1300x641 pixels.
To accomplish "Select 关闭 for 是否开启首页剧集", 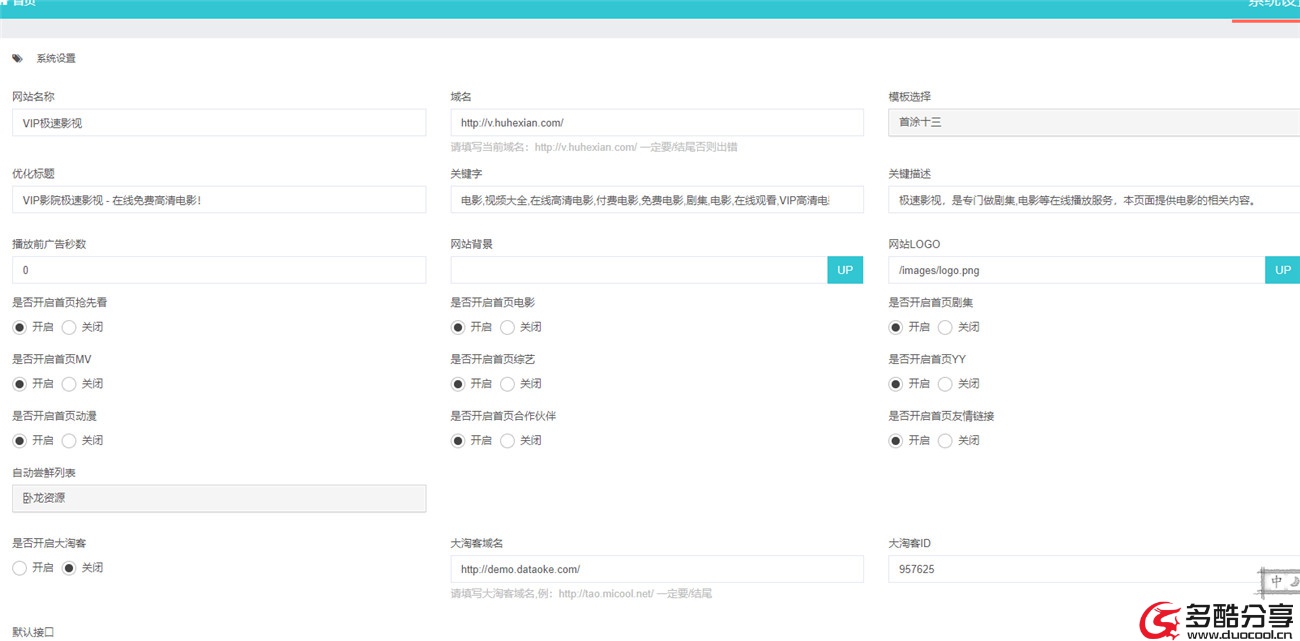I will [946, 327].
